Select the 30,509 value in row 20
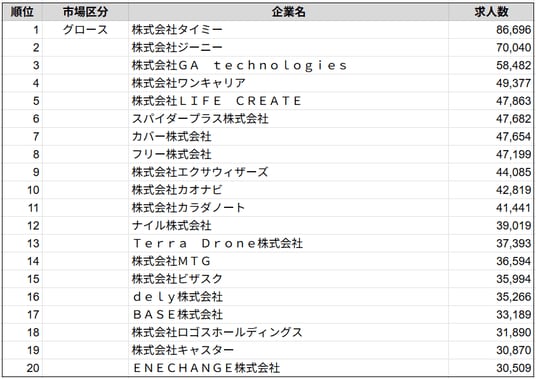Viewport: 536px width, 379px height. (x=514, y=368)
